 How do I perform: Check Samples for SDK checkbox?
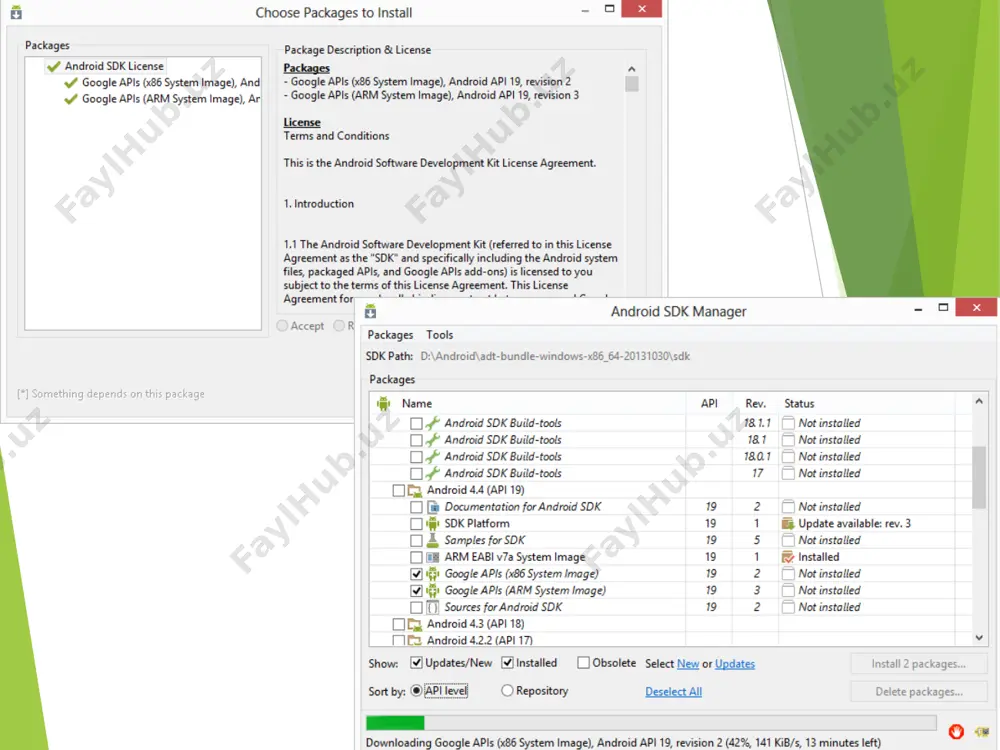(416, 540)
